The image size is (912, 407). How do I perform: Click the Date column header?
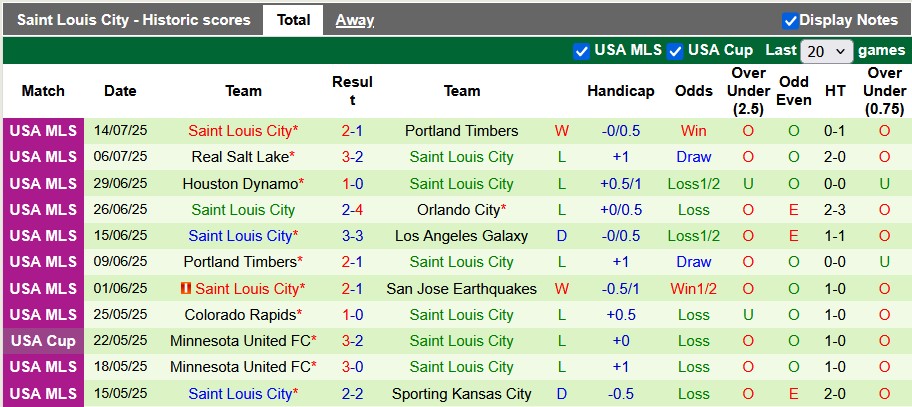[120, 91]
